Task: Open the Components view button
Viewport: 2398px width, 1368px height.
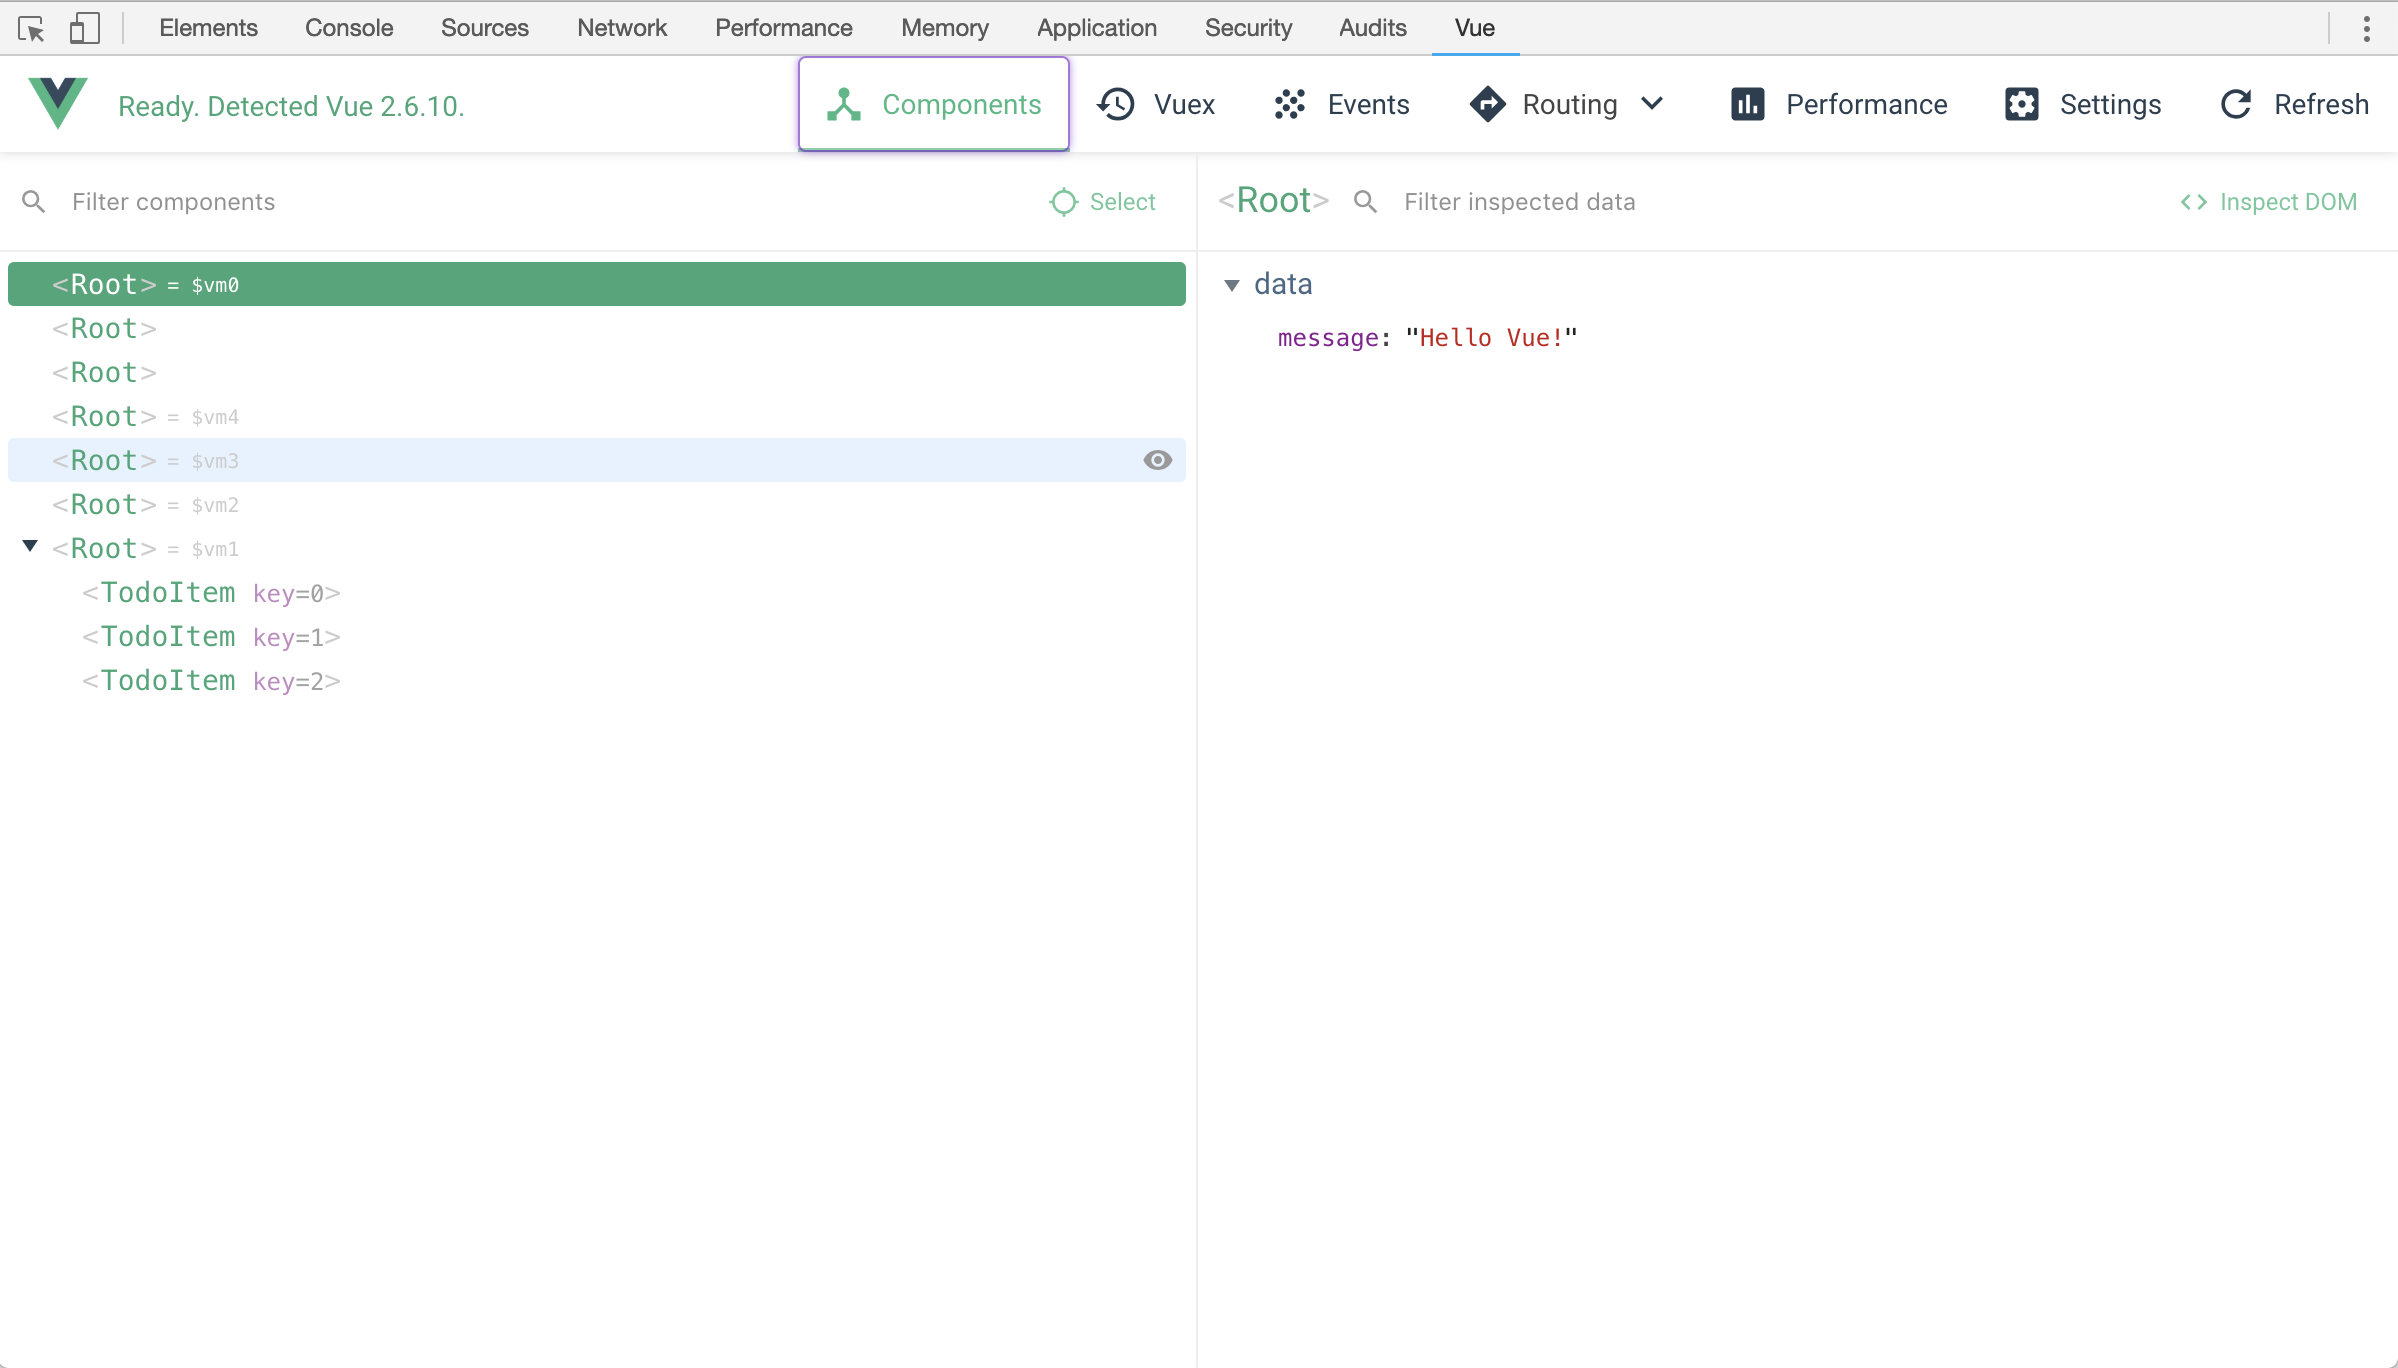Action: (x=934, y=104)
